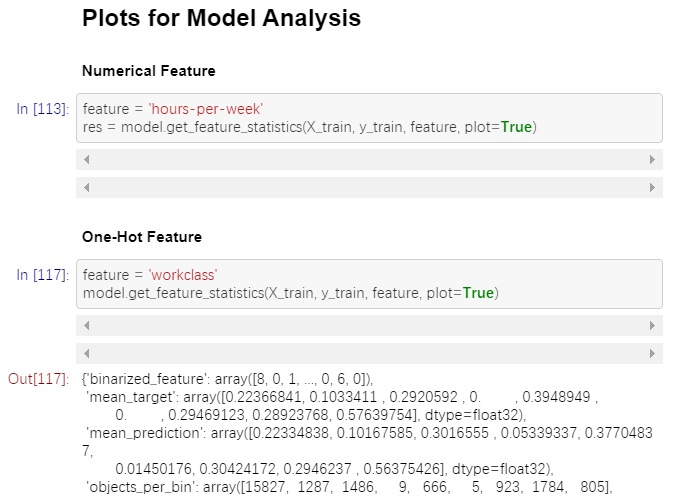Click the Numerical Feature subheading
The height and width of the screenshot is (498, 680).
149,71
